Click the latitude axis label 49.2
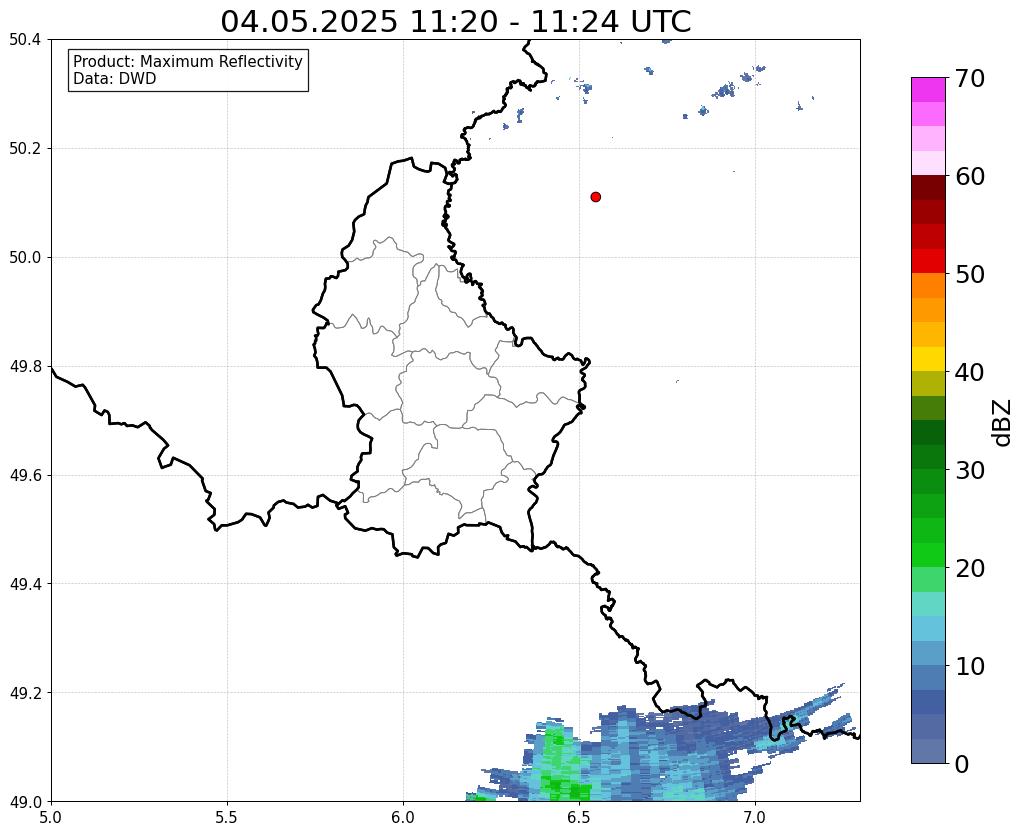Image resolution: width=1023 pixels, height=834 pixels. point(25,693)
